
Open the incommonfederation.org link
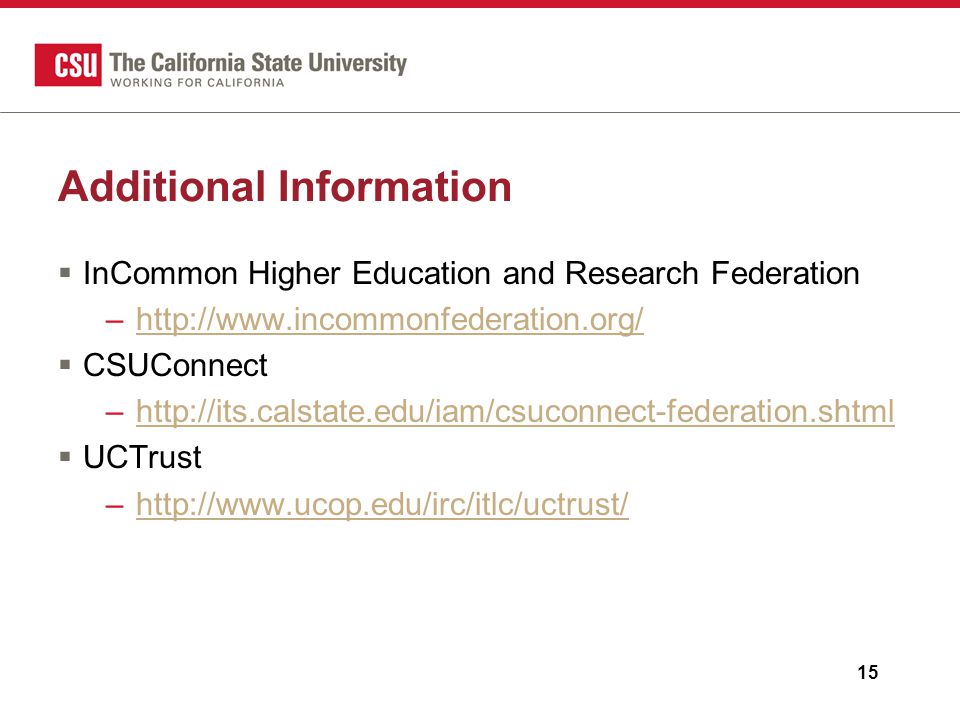point(390,320)
